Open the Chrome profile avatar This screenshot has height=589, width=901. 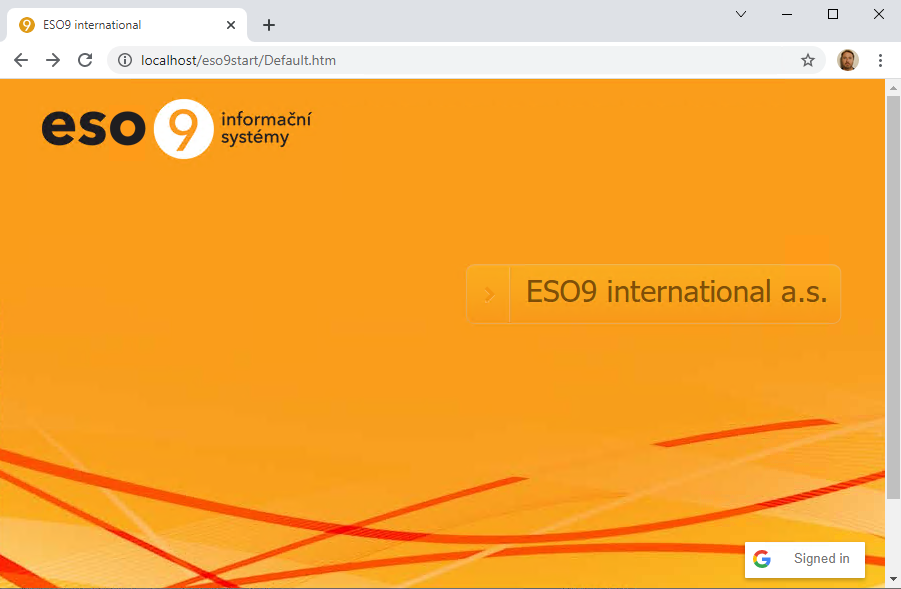[848, 60]
